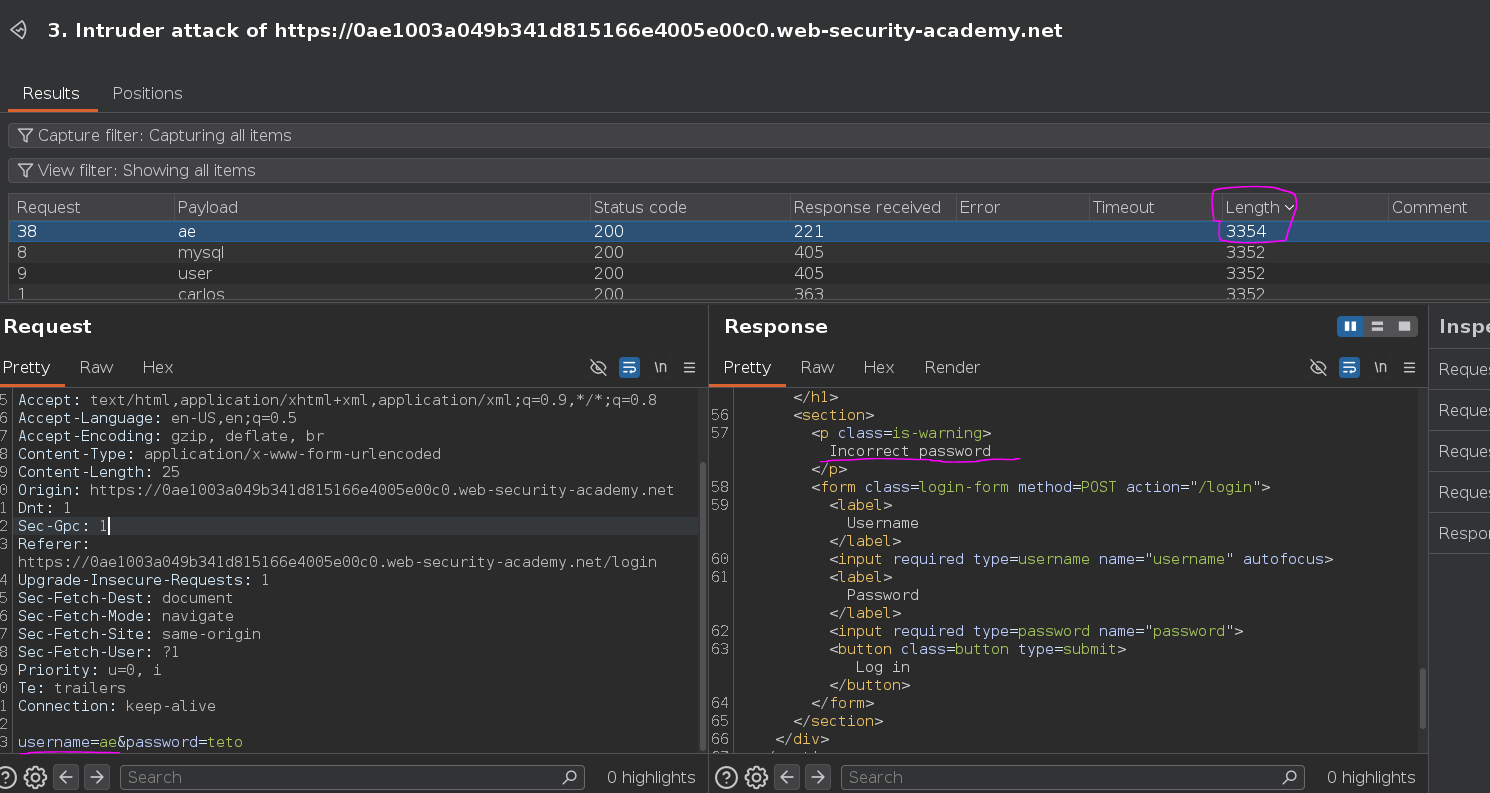This screenshot has width=1490, height=793.
Task: Open the Hex tab in Response panel
Action: click(x=879, y=367)
